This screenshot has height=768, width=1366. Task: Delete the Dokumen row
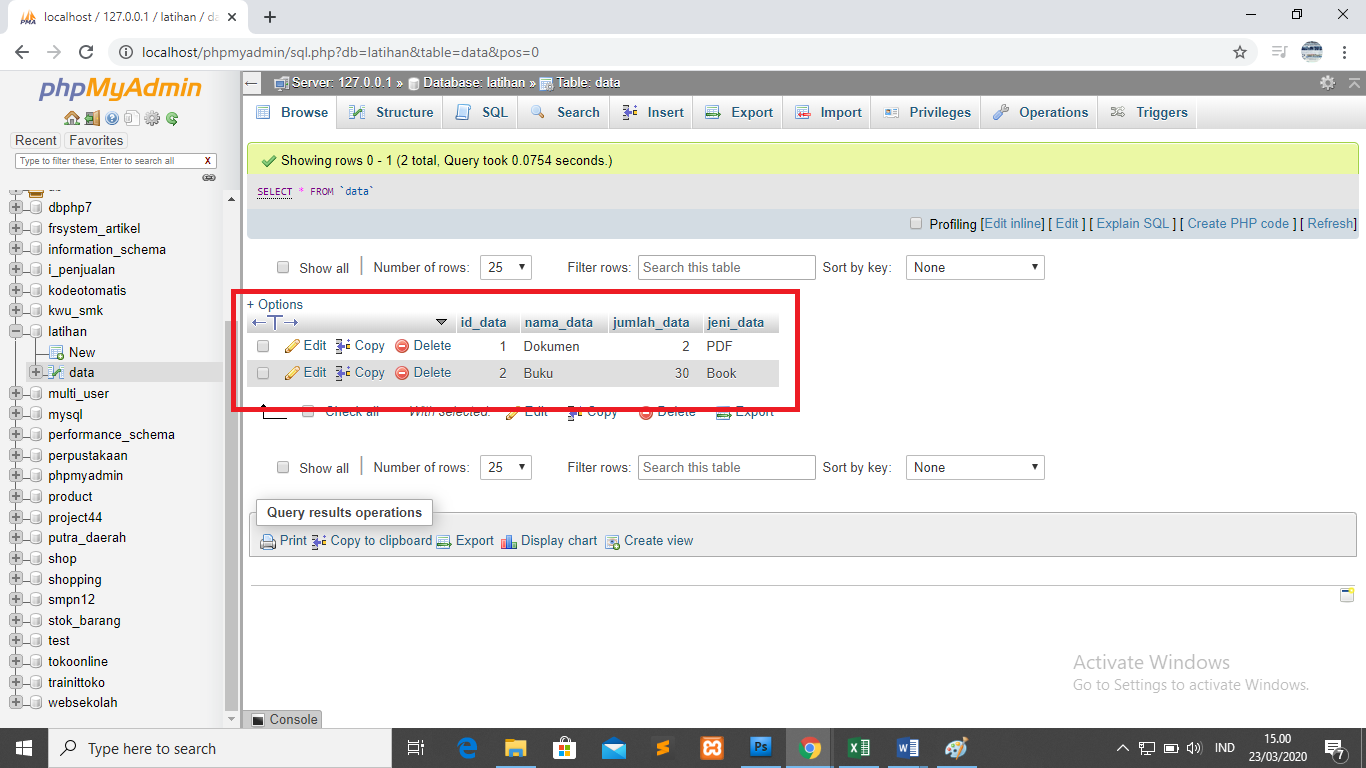[x=423, y=345]
